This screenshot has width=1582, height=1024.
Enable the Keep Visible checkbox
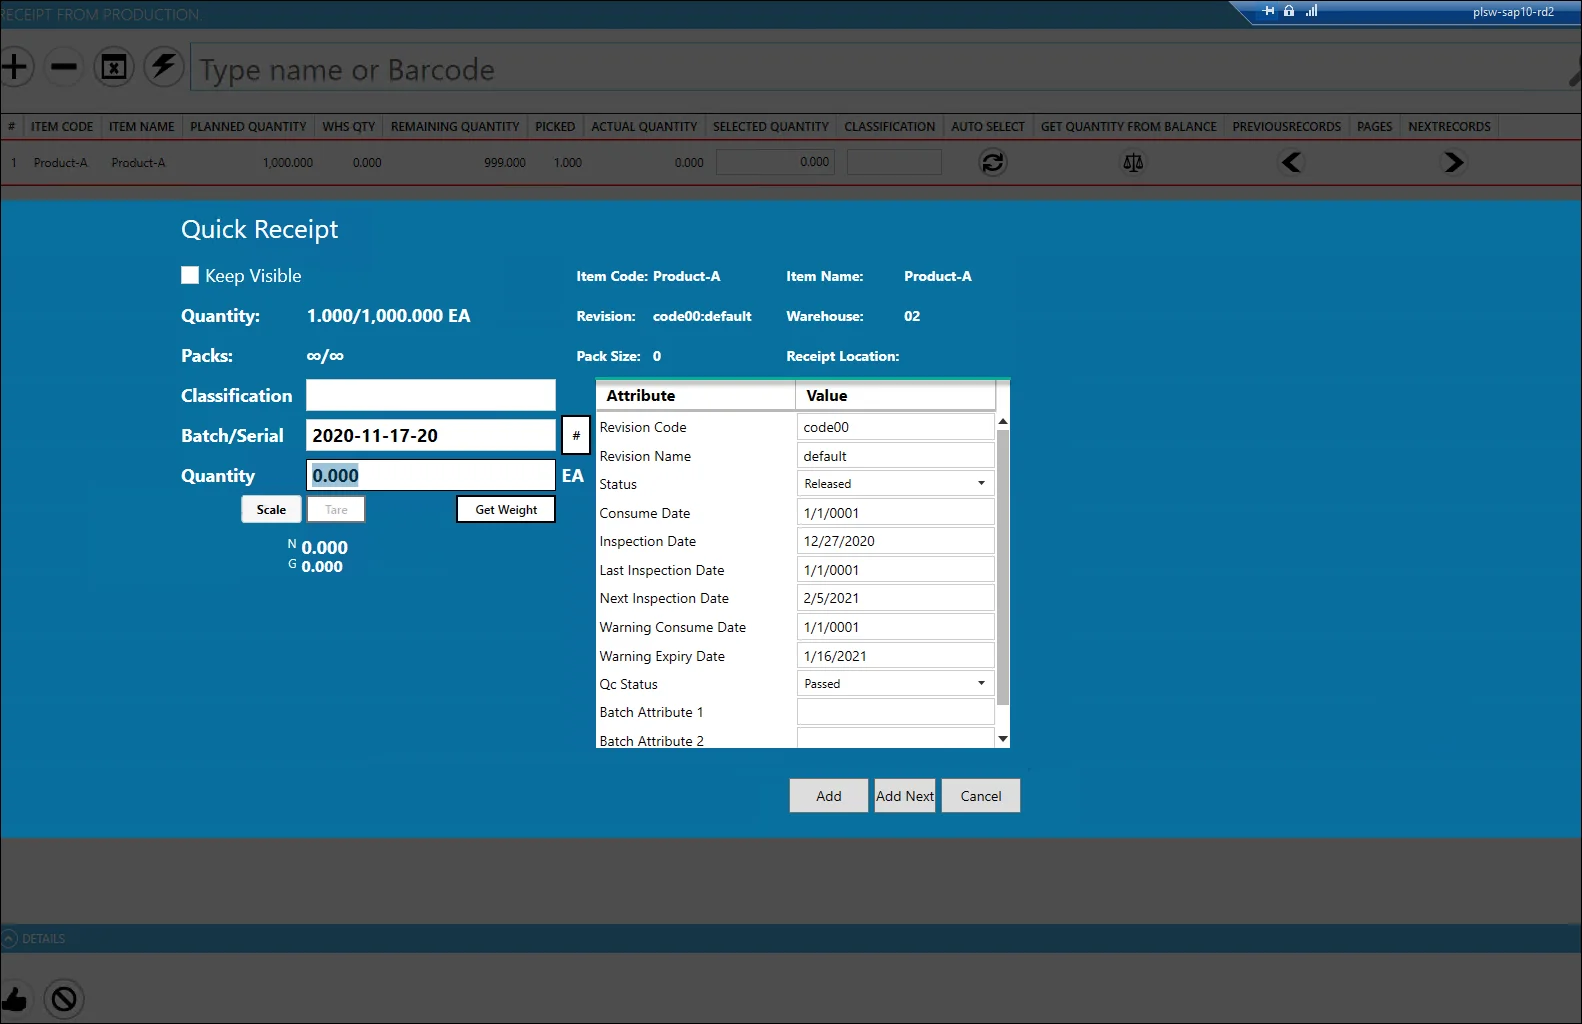coord(190,275)
